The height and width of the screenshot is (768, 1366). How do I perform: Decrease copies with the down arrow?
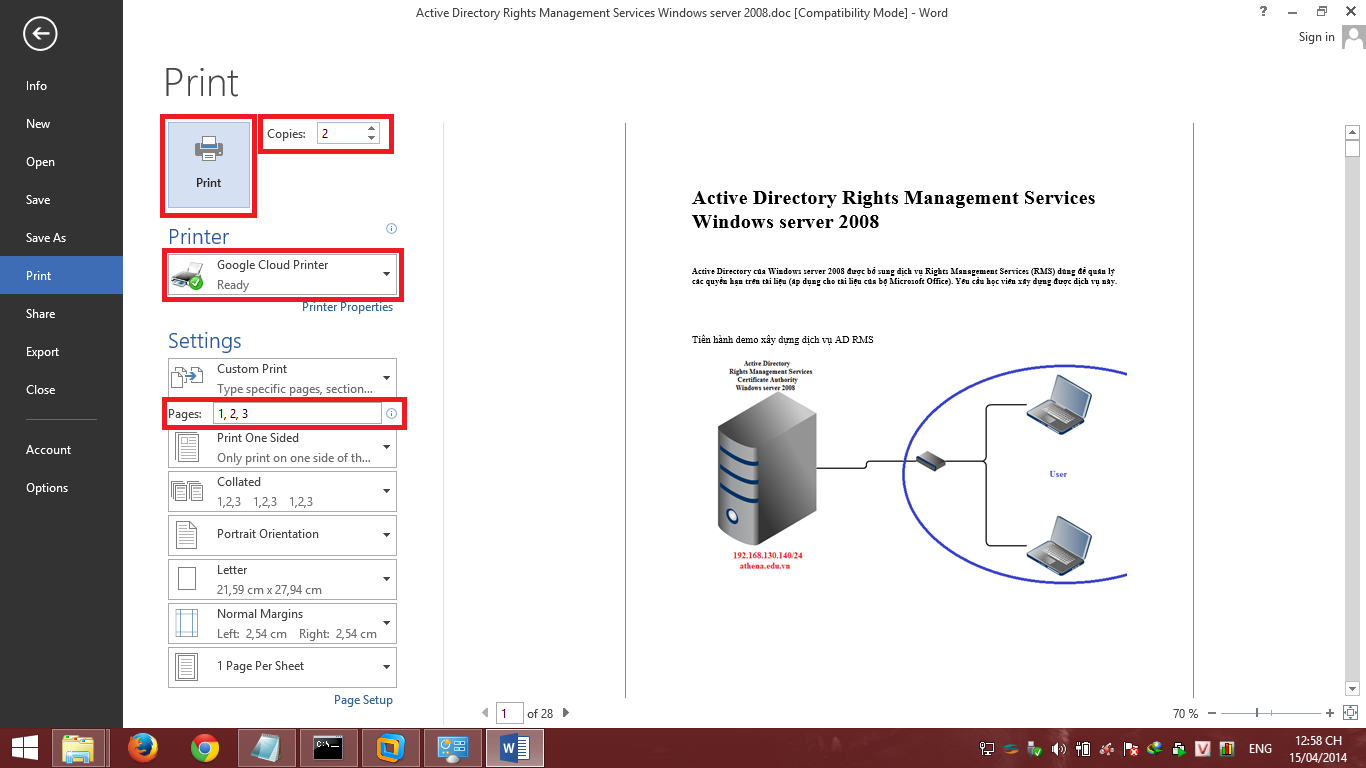point(372,138)
